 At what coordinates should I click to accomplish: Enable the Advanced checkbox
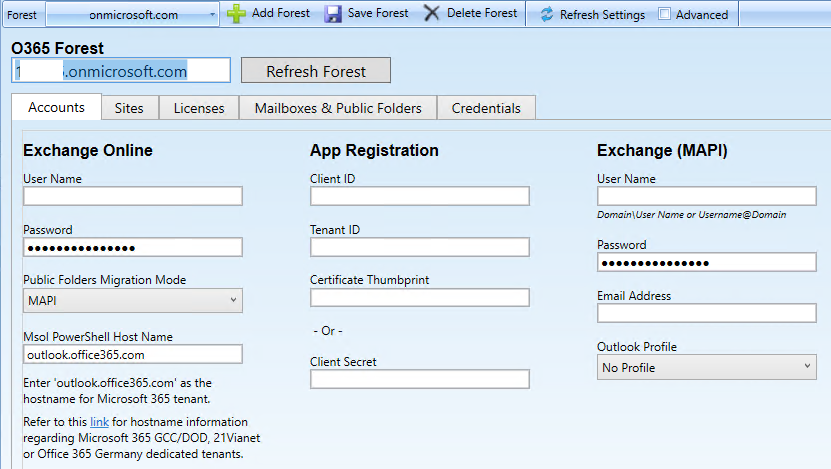pos(665,14)
